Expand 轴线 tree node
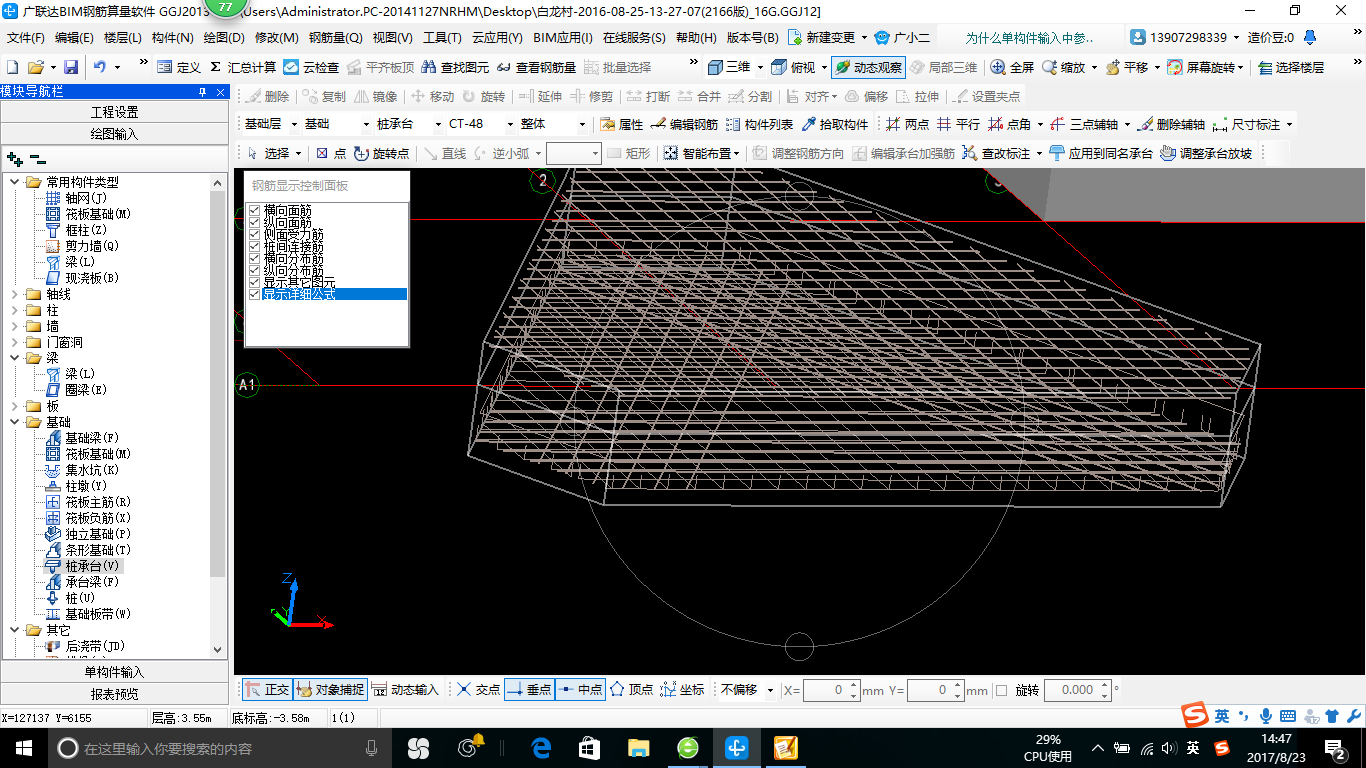 (x=14, y=294)
